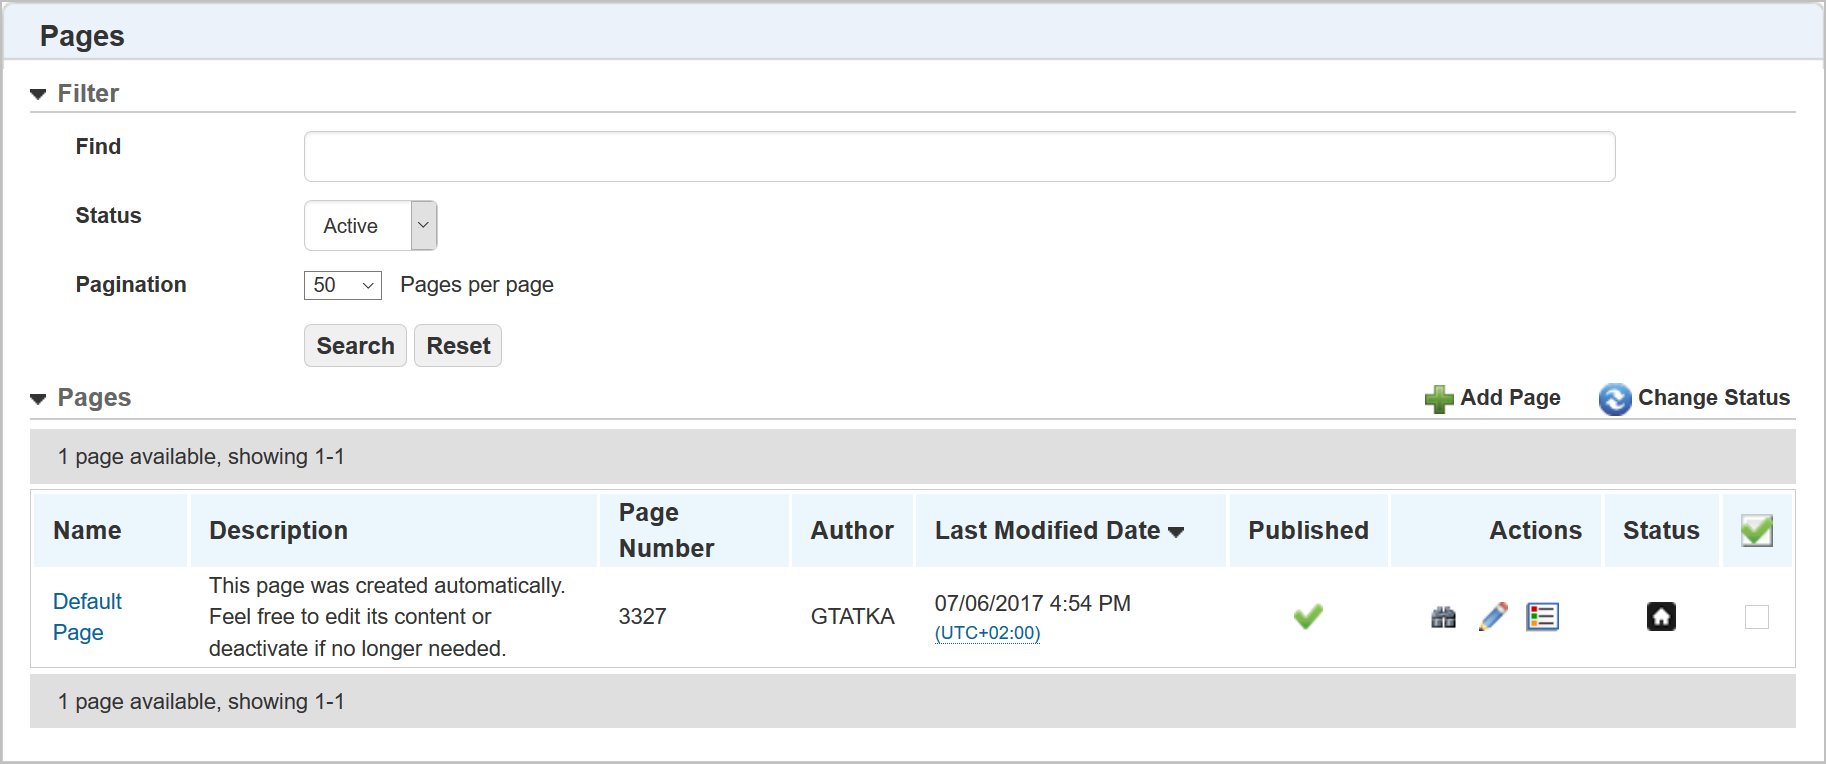Sort by the Name column header
The width and height of the screenshot is (1826, 764).
[x=87, y=531]
